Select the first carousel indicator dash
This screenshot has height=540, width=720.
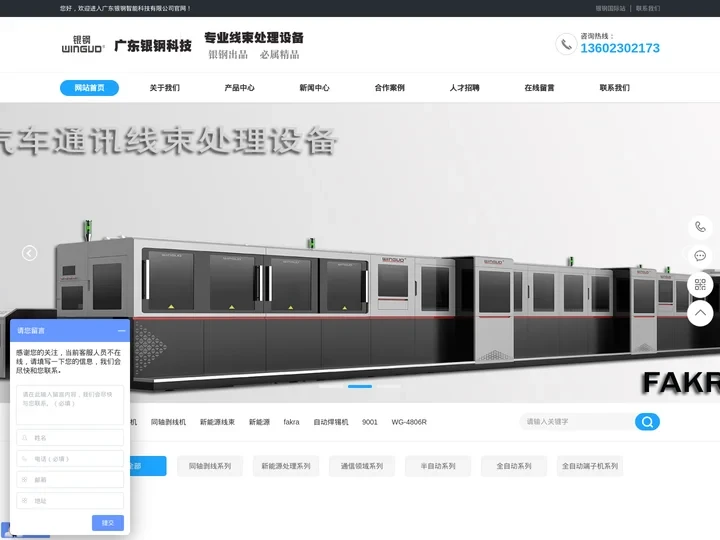(x=331, y=387)
